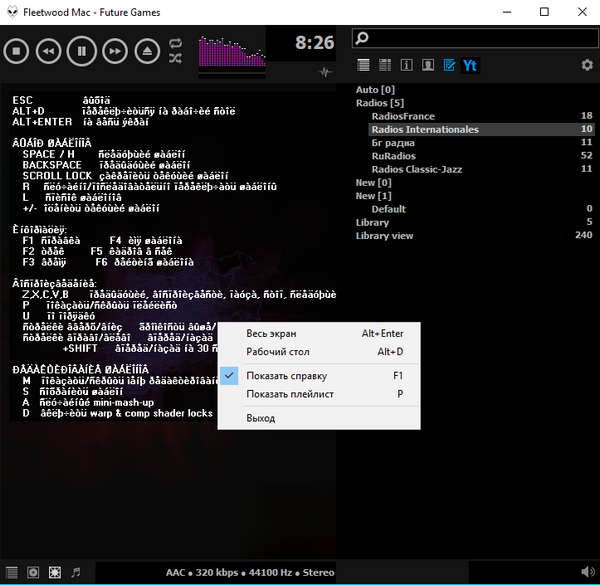Collapse the Auto [0] group
The height and width of the screenshot is (585, 600).
[x=373, y=90]
